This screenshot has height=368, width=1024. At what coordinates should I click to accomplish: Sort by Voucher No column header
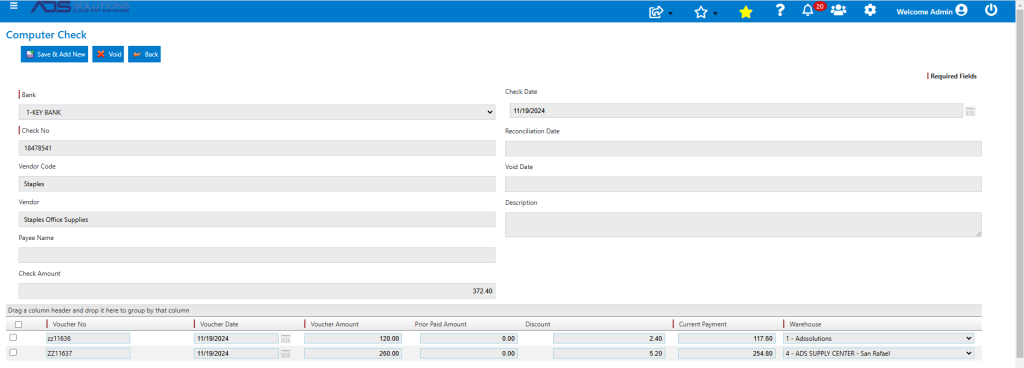(x=68, y=324)
